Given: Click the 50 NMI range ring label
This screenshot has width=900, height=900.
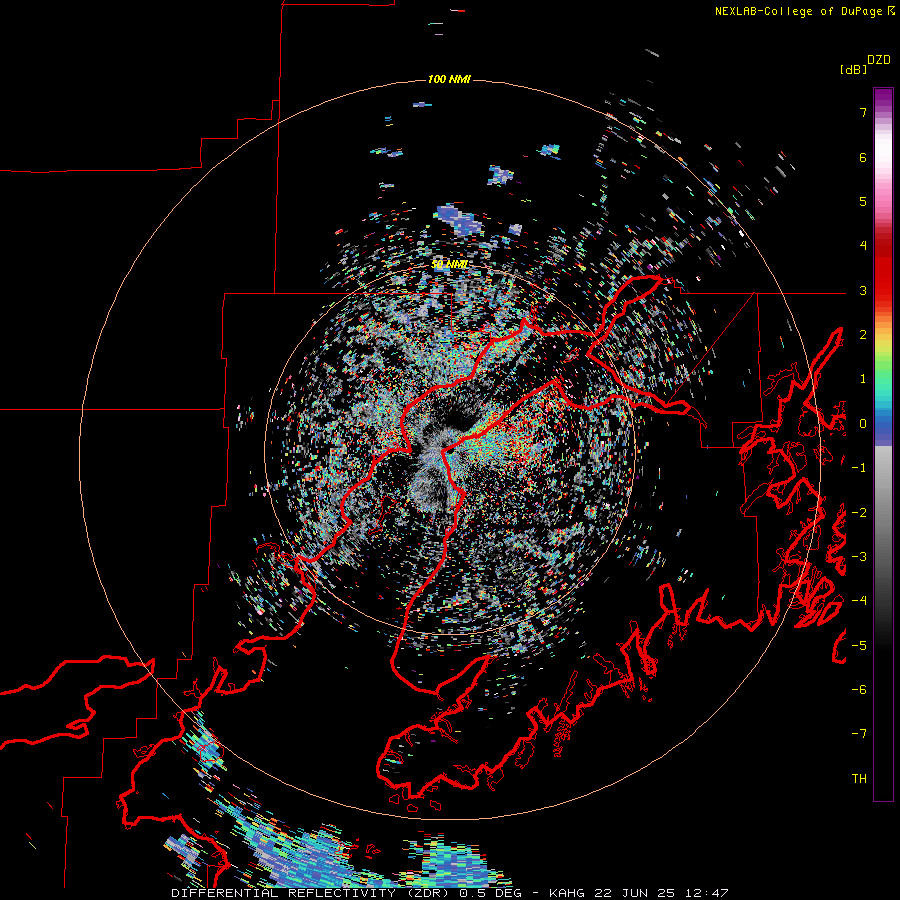Looking at the screenshot, I should tap(449, 264).
